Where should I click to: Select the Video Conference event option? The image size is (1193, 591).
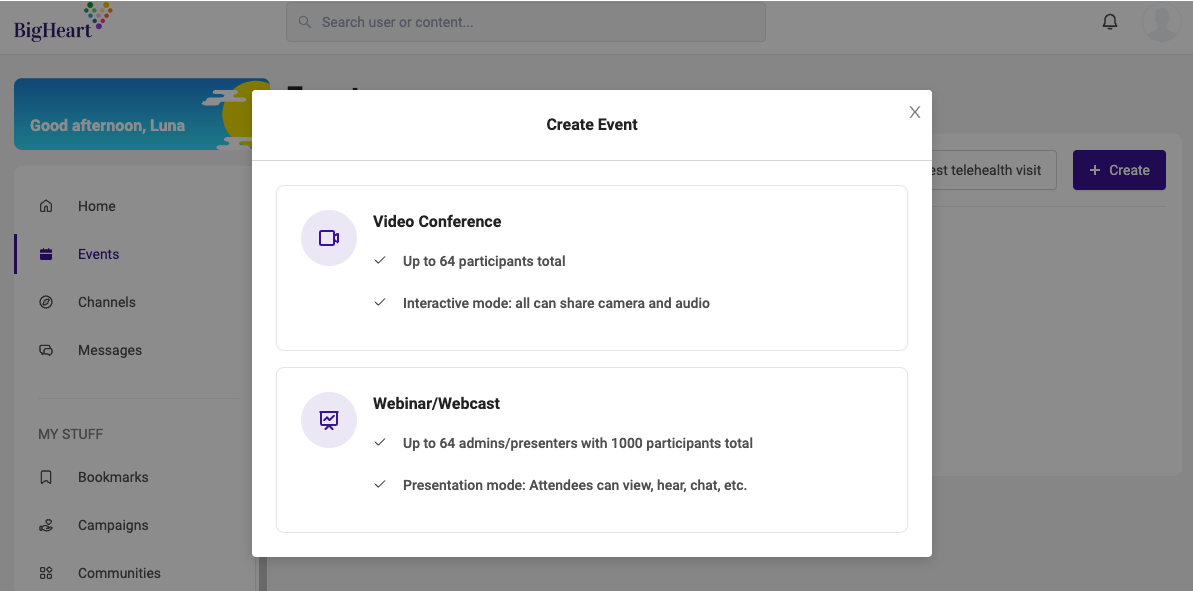[592, 268]
